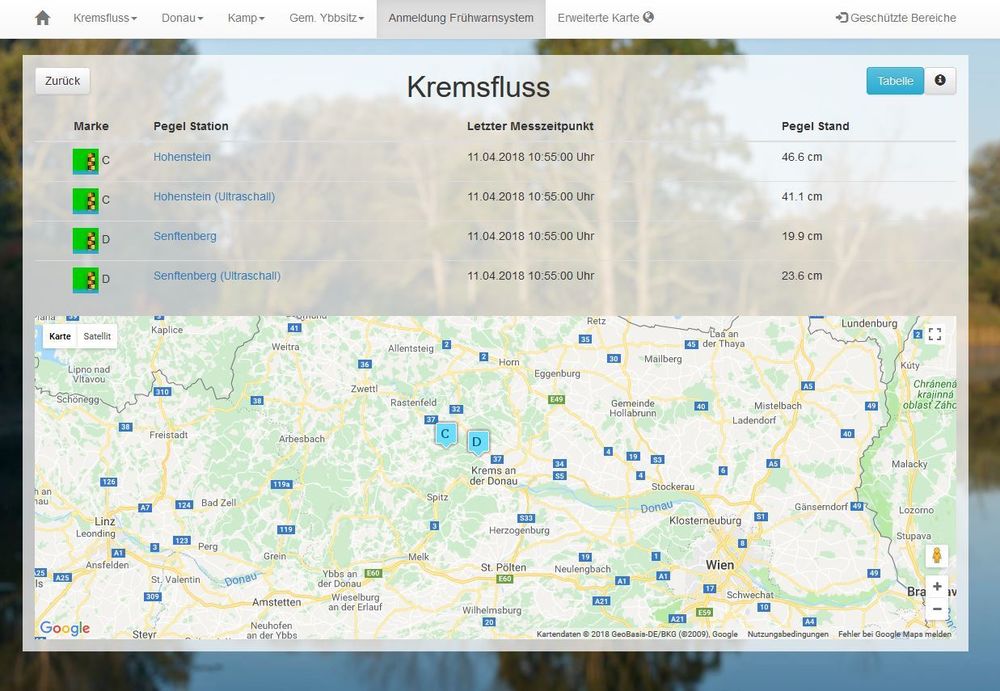Open Anmeldung Frühwarnsystem tab

(461, 18)
